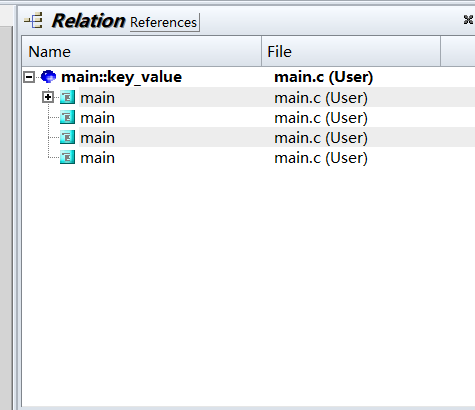Image resolution: width=475 pixels, height=410 pixels.
Task: Click main.c (User) in the first main row
Action: coord(321,98)
